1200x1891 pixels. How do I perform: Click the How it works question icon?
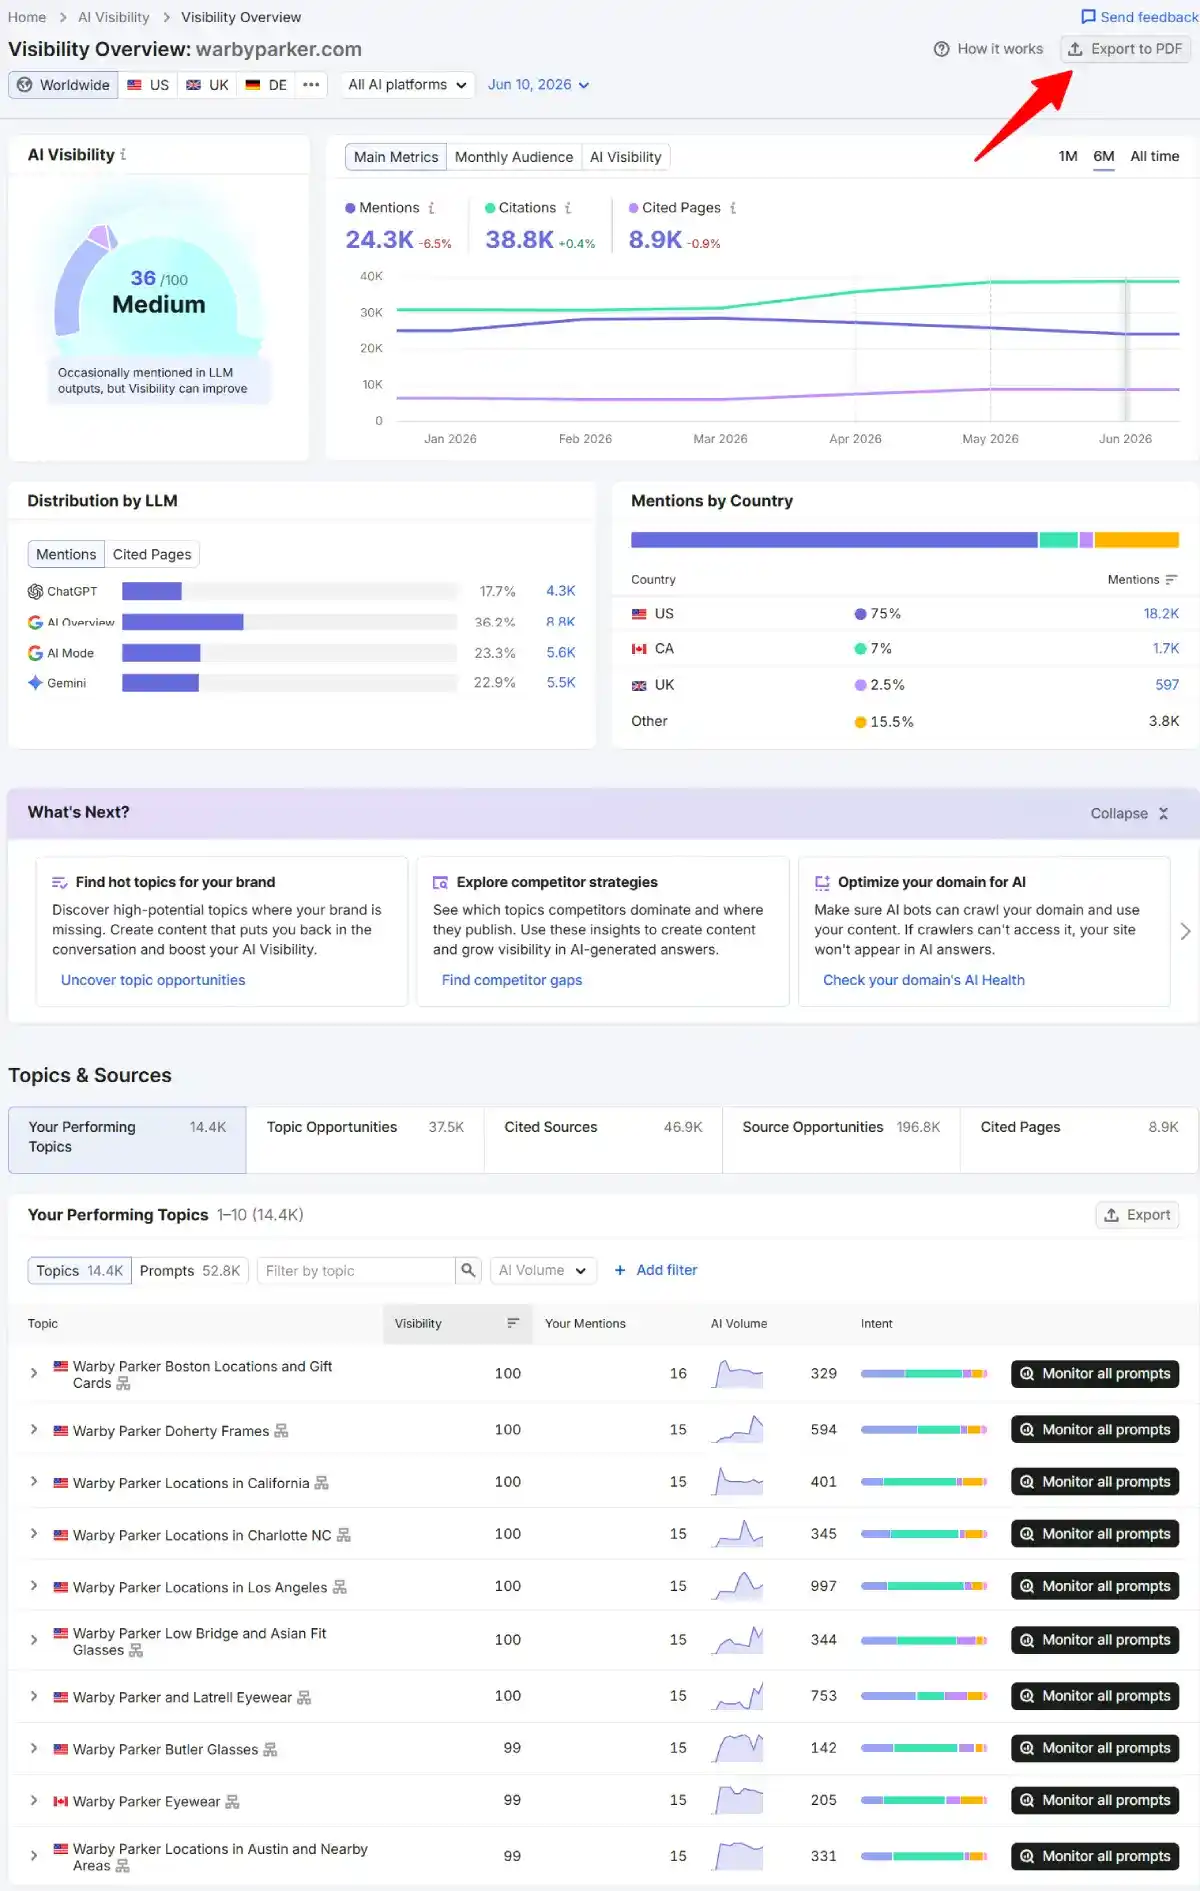pos(941,49)
